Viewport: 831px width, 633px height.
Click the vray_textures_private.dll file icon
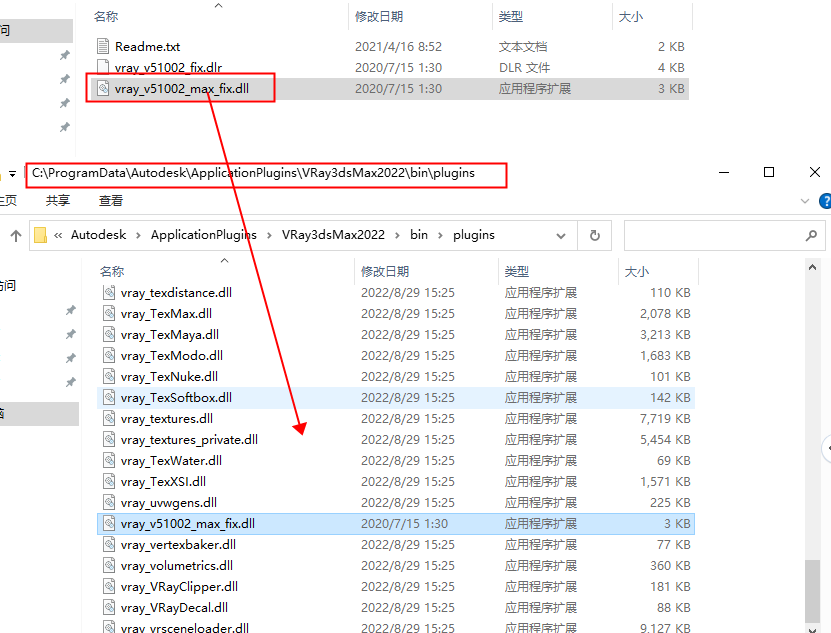(109, 439)
